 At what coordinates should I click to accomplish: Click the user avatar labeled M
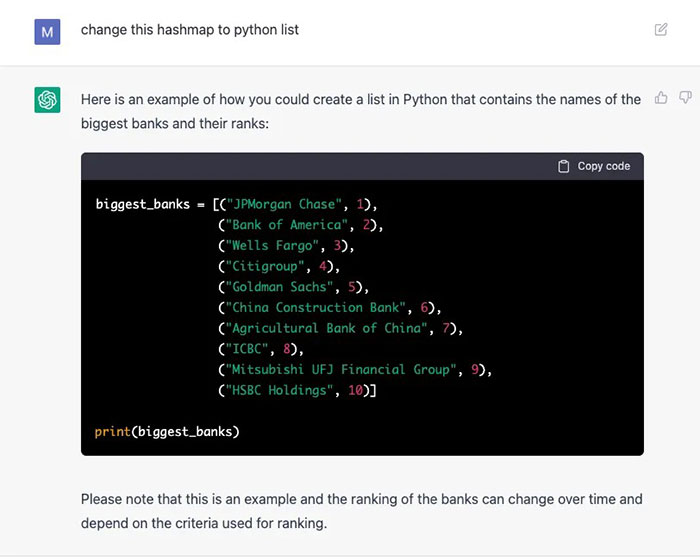(x=48, y=31)
